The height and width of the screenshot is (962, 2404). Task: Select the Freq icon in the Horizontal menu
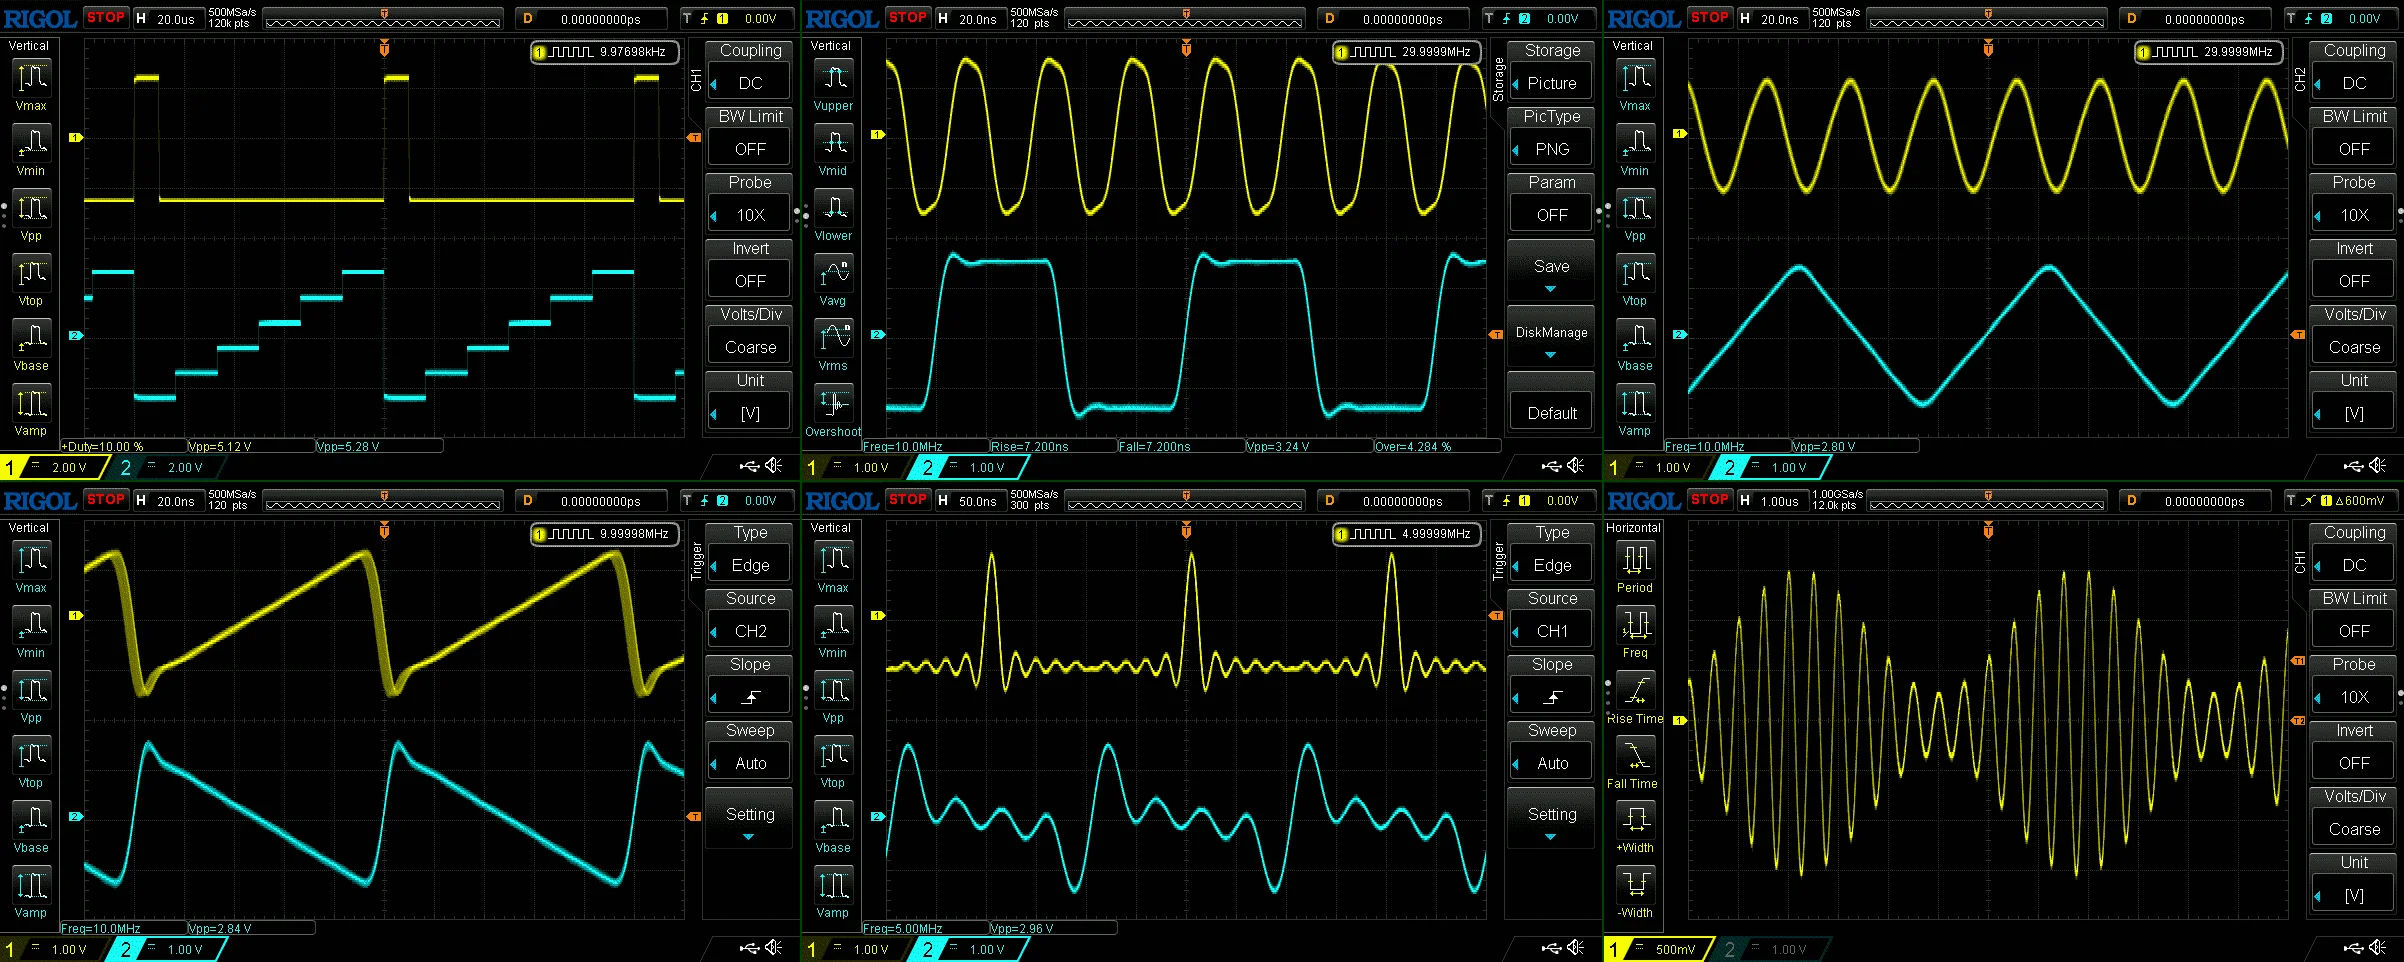click(x=1635, y=625)
